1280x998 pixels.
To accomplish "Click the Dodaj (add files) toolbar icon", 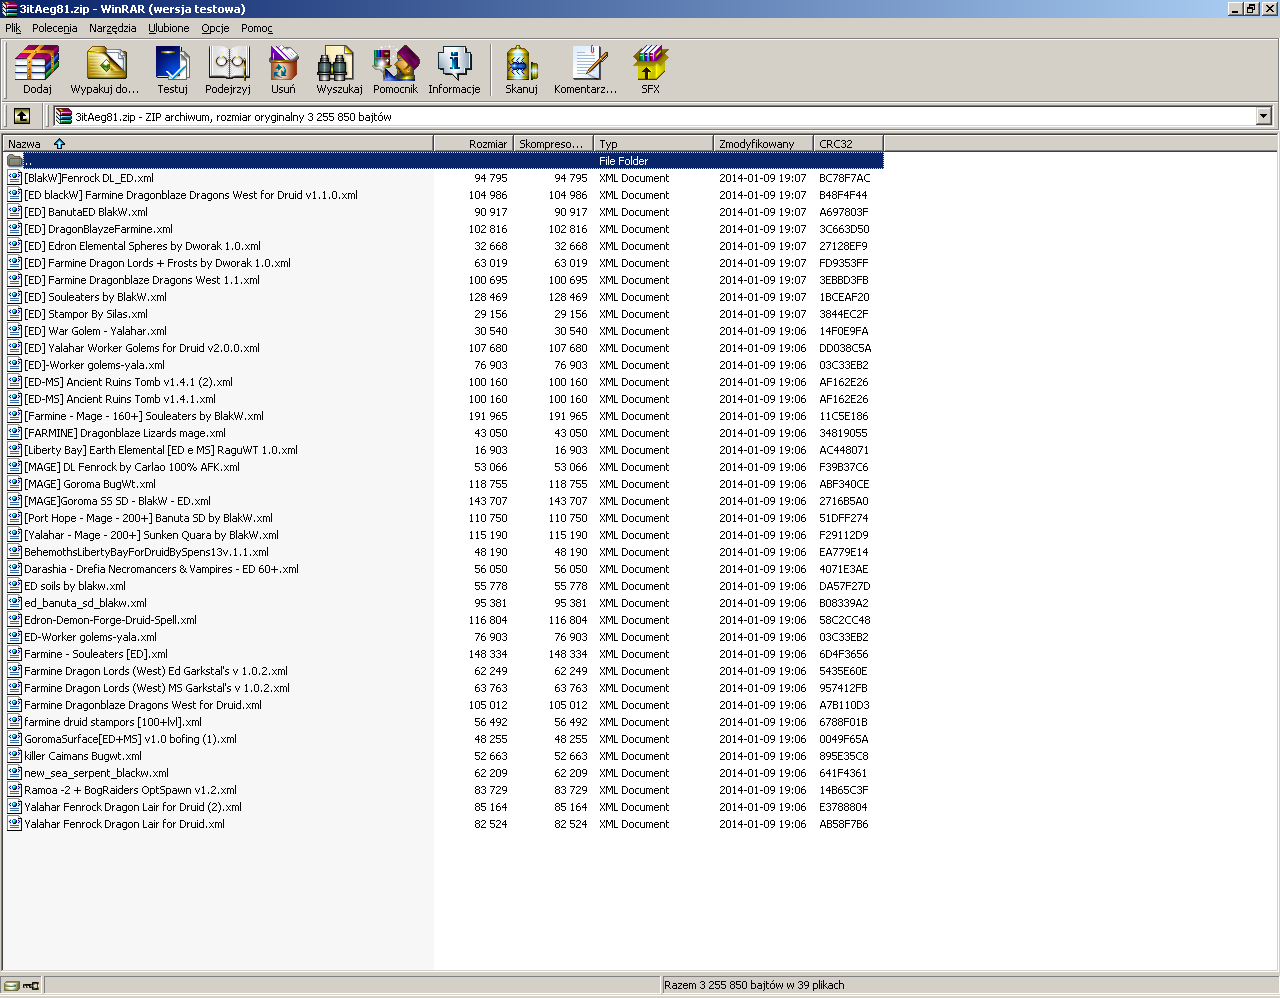I will pos(37,69).
